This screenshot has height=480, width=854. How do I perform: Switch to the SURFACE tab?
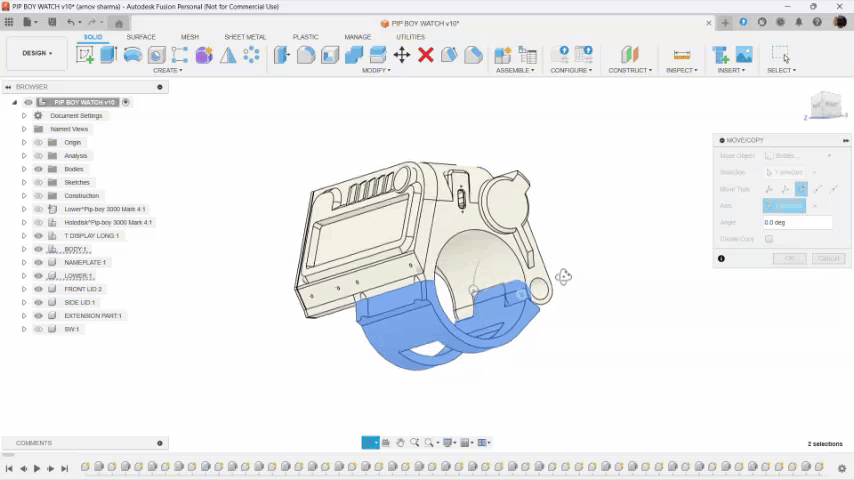pyautogui.click(x=141, y=37)
